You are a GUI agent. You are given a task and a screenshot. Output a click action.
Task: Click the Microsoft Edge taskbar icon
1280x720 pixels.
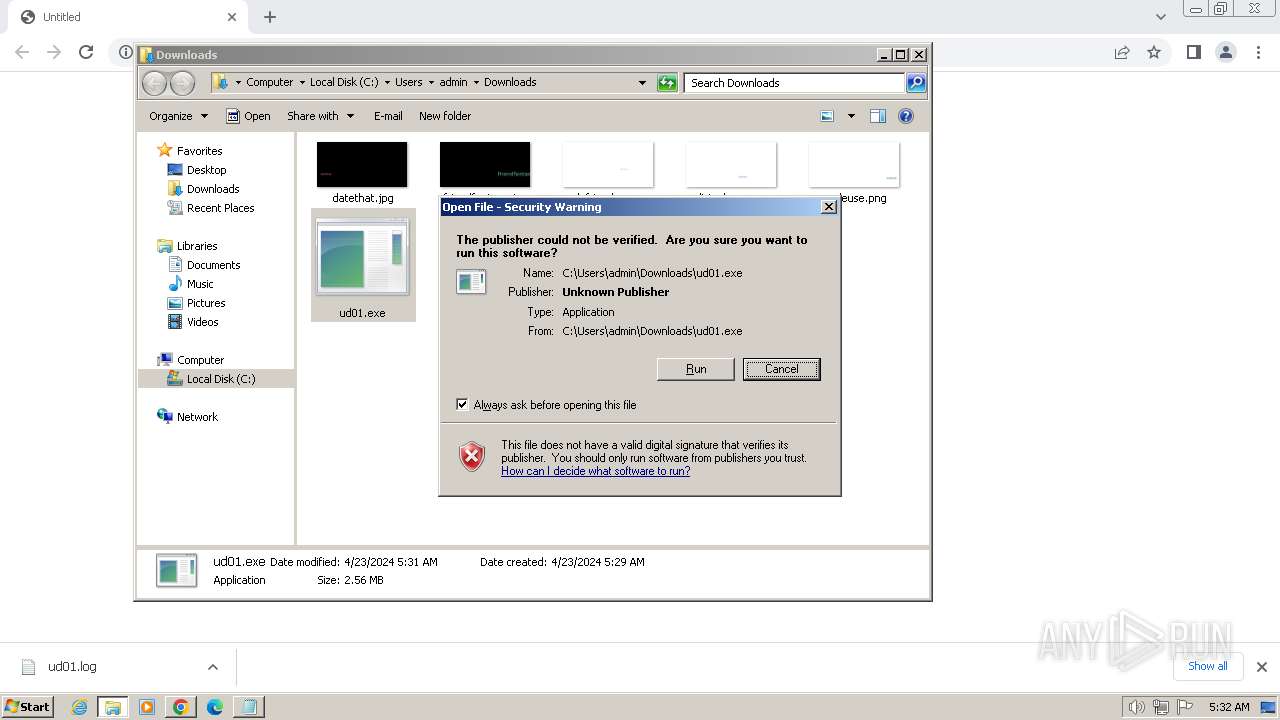coord(215,707)
